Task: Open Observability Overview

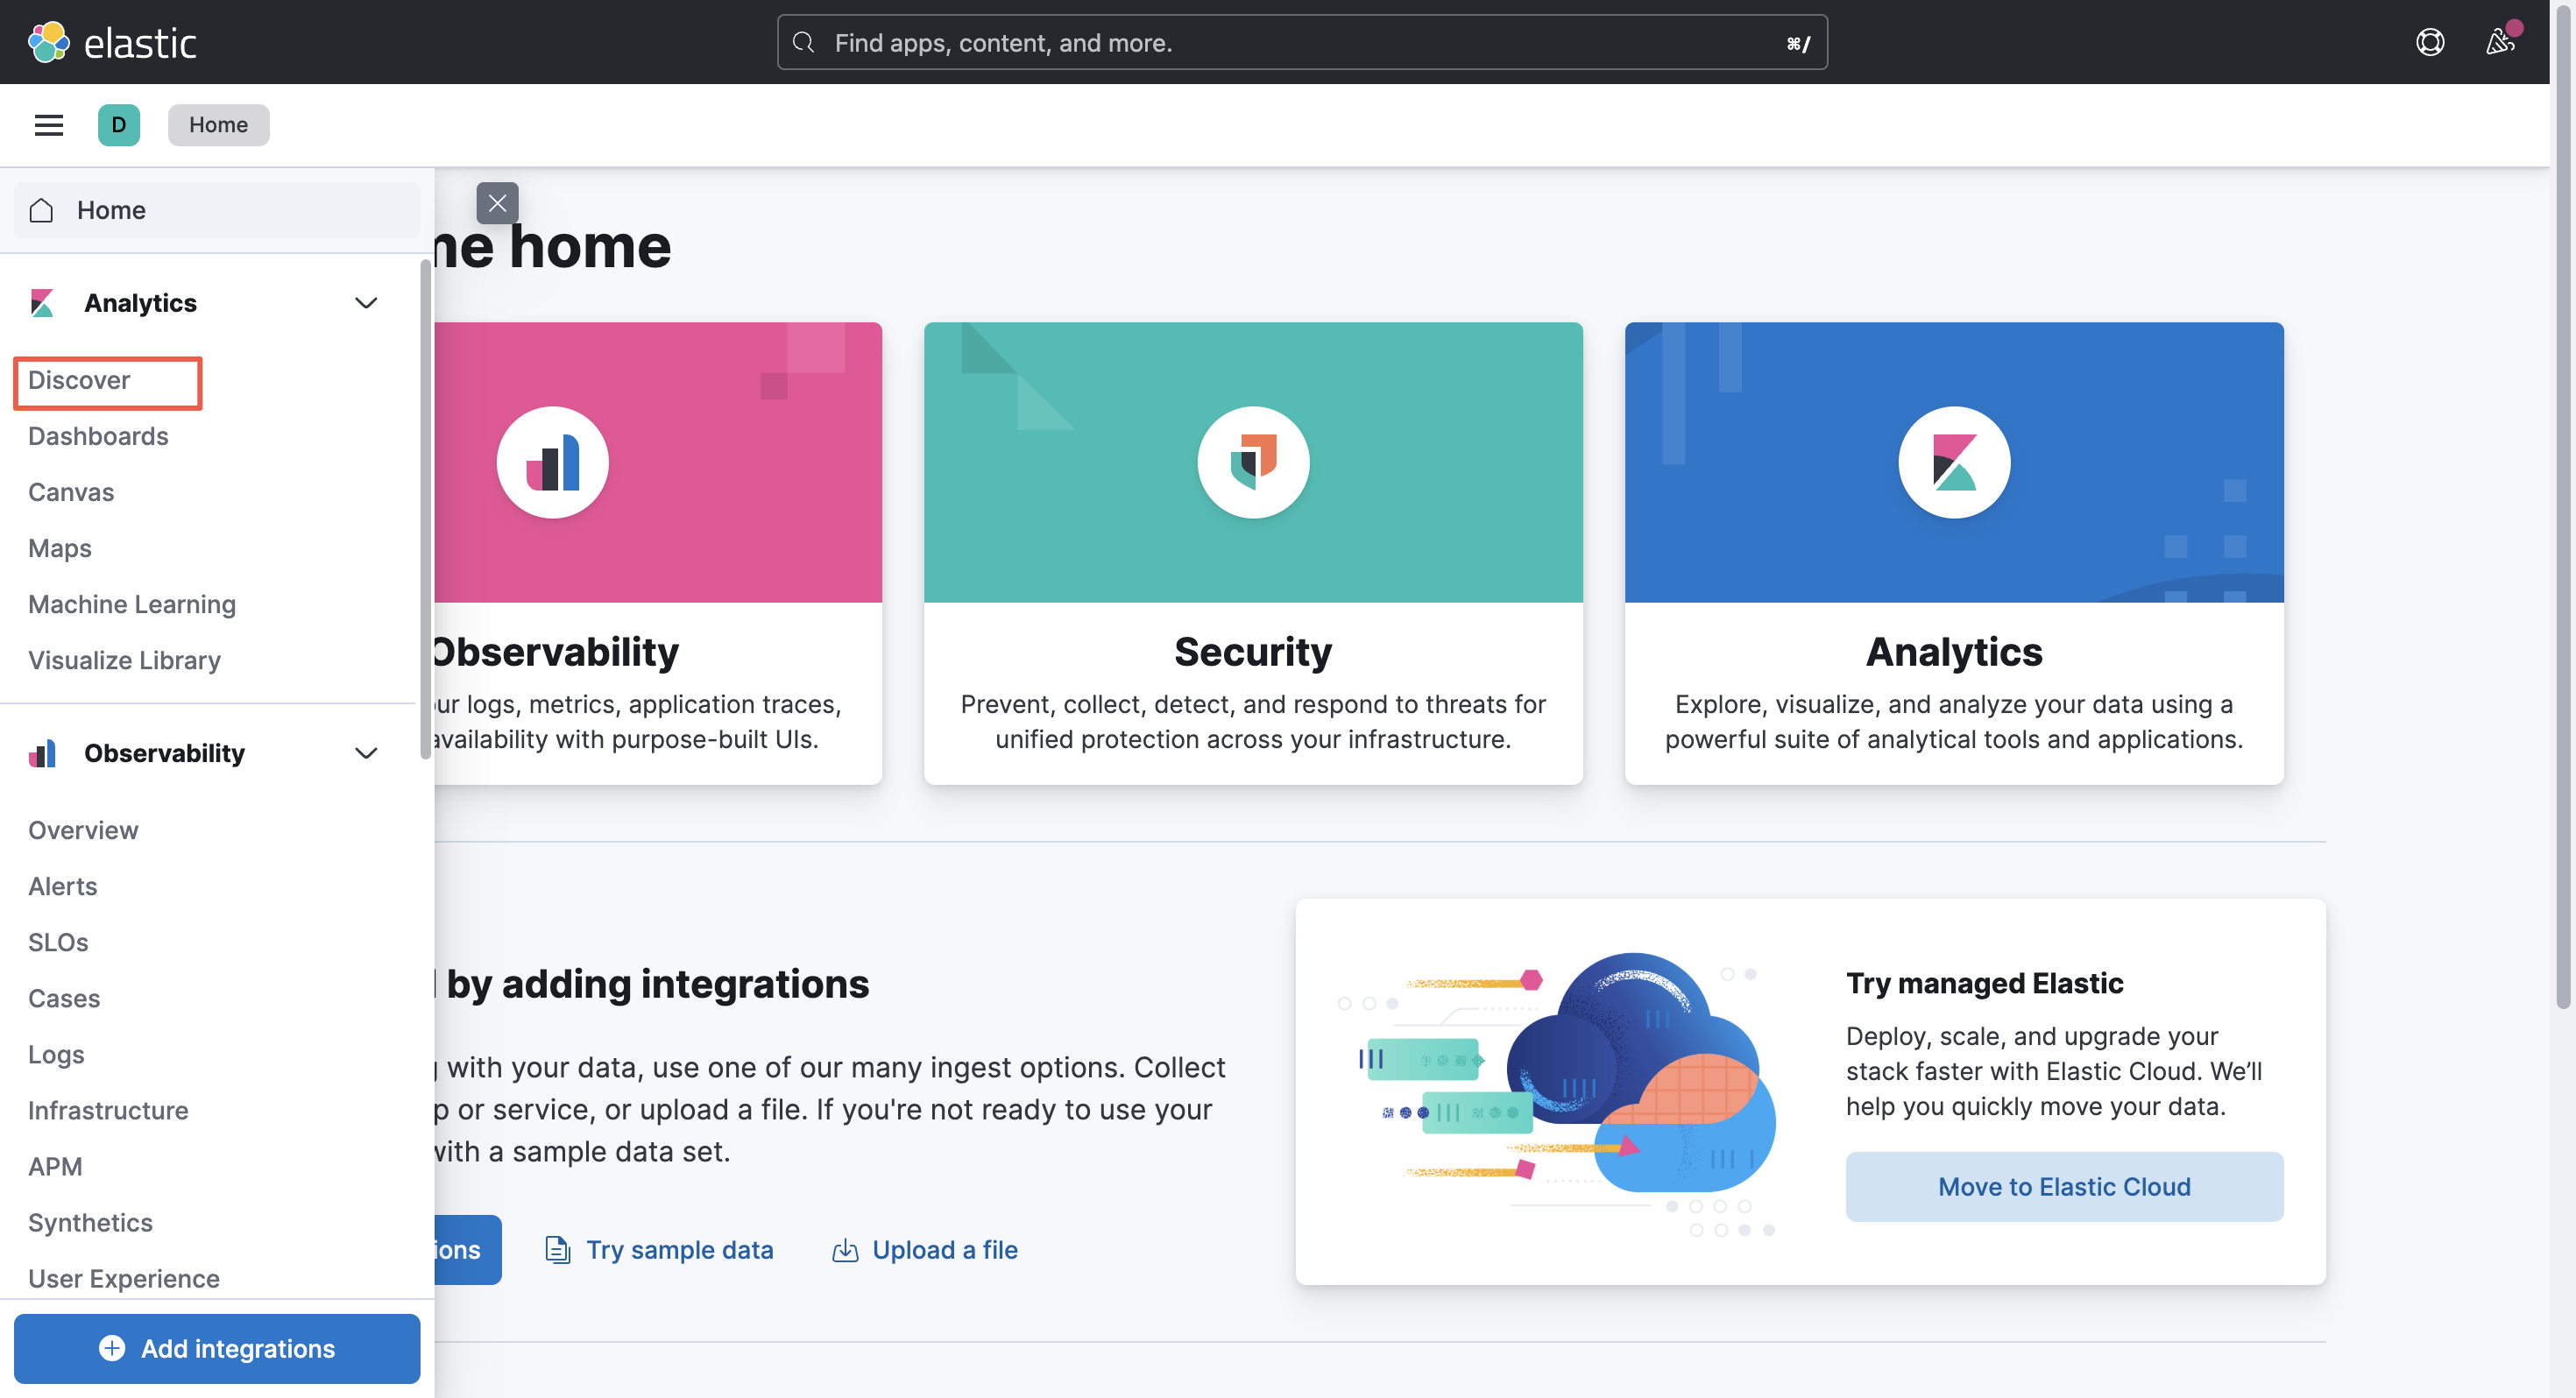Action: [x=83, y=830]
